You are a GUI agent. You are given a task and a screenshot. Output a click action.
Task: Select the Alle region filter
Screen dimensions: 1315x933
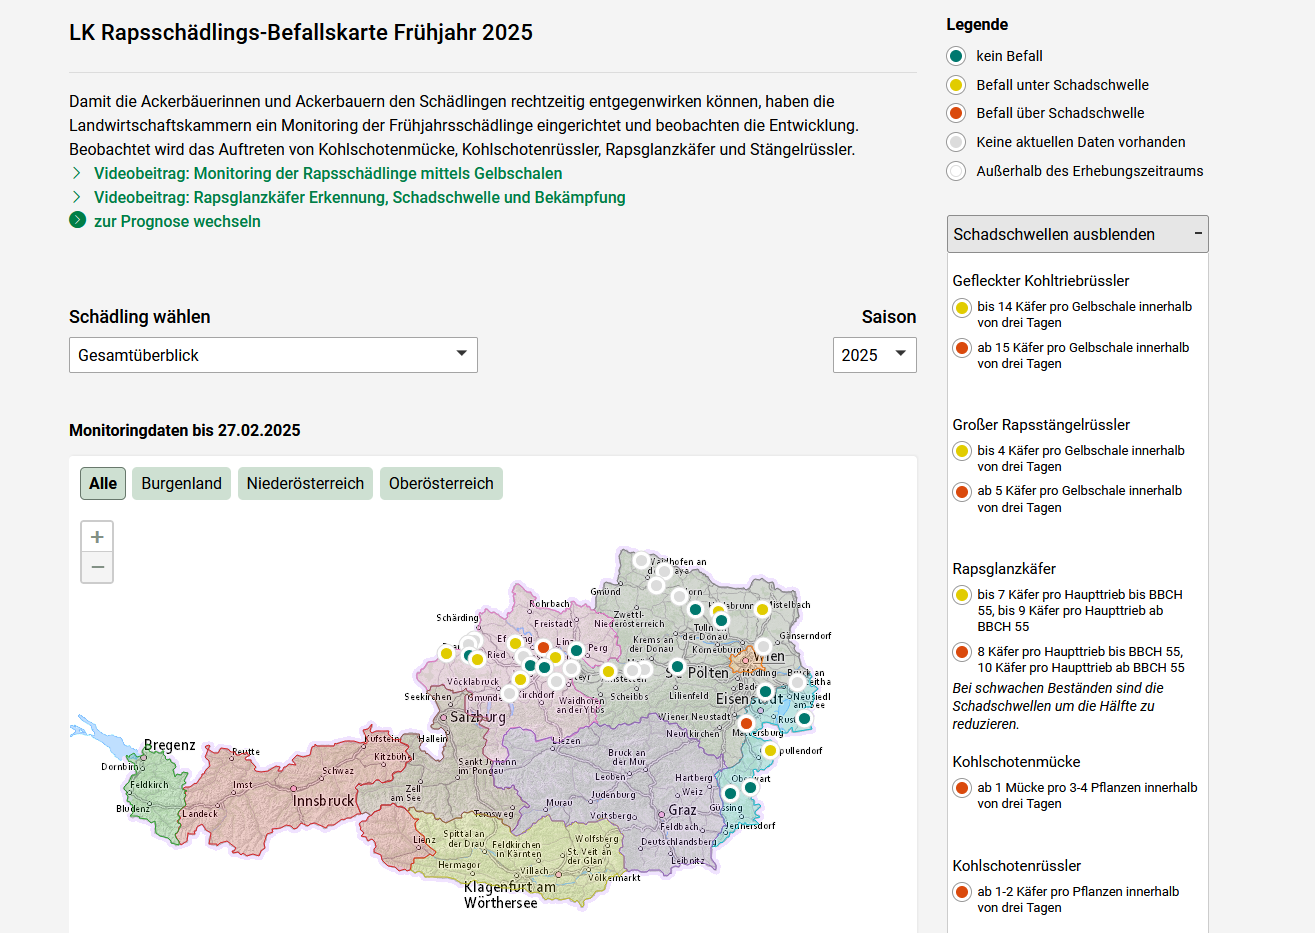point(103,483)
